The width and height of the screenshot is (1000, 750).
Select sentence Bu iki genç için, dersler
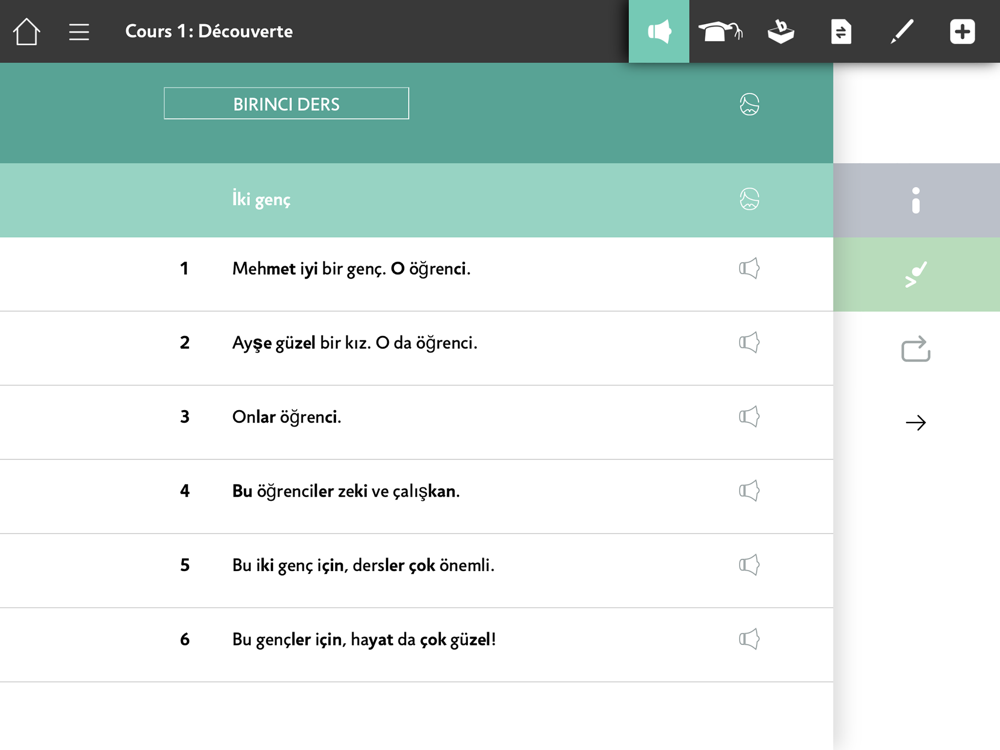point(363,565)
